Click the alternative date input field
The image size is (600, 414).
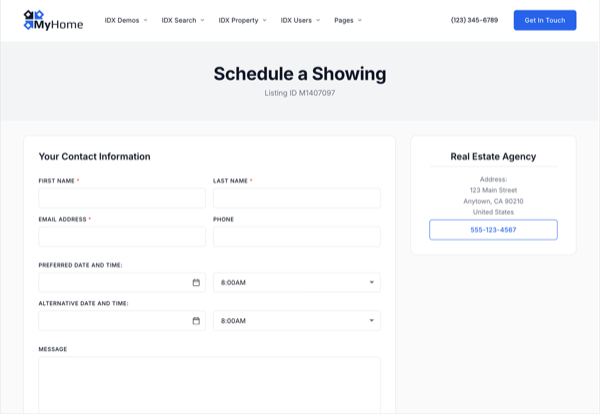coord(122,321)
